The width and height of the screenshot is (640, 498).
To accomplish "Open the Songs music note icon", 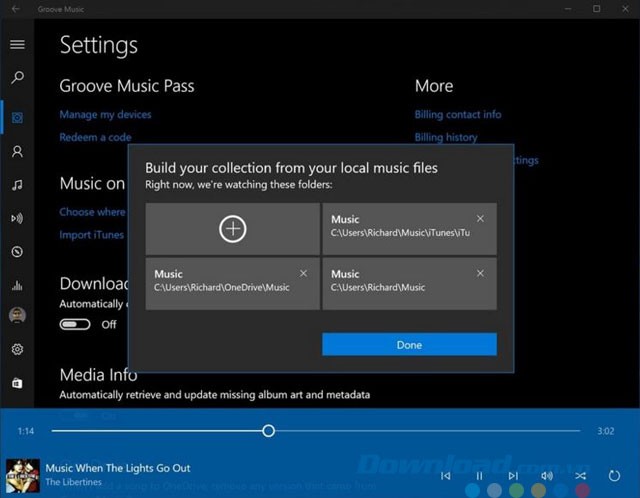I will click(x=17, y=185).
